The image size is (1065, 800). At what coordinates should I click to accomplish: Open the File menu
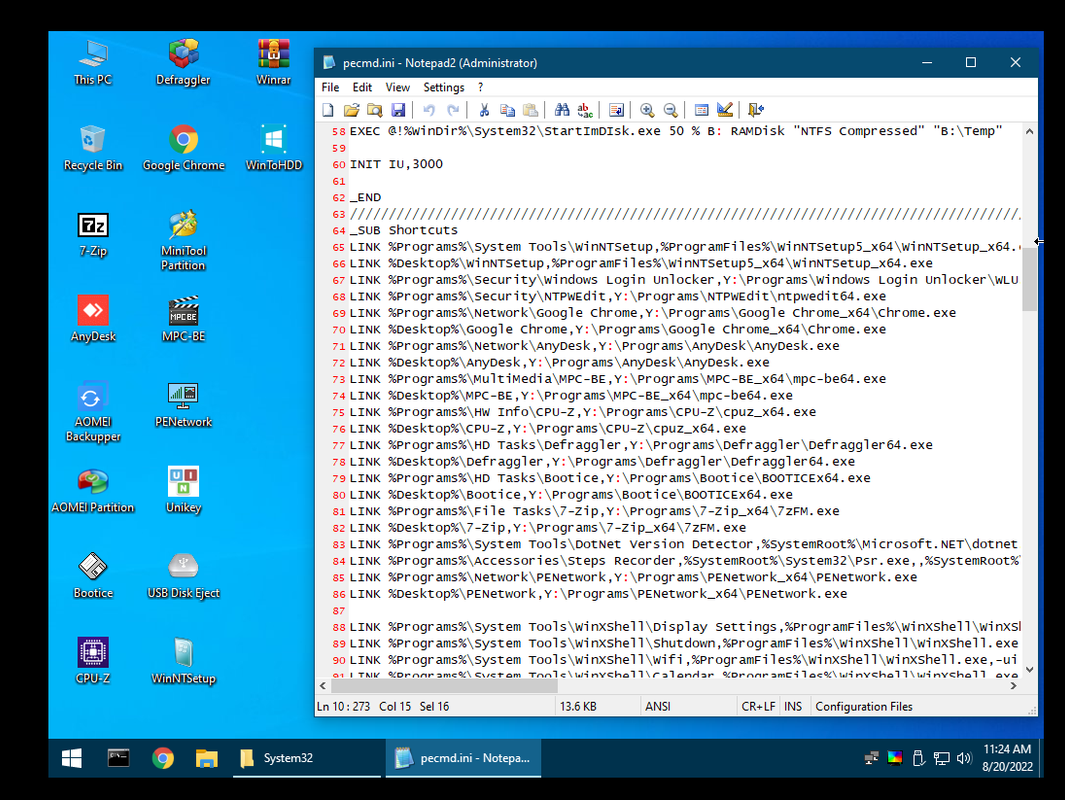330,88
